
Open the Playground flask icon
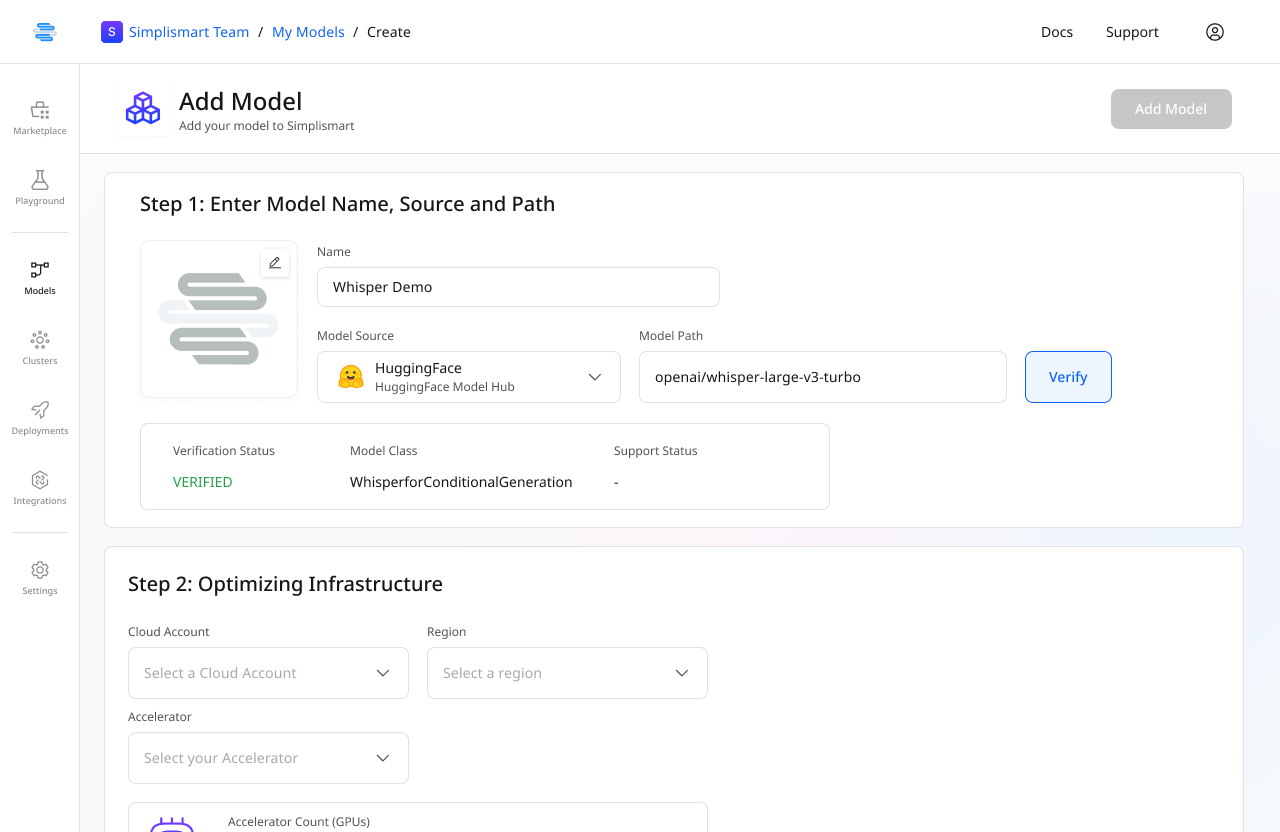click(40, 187)
